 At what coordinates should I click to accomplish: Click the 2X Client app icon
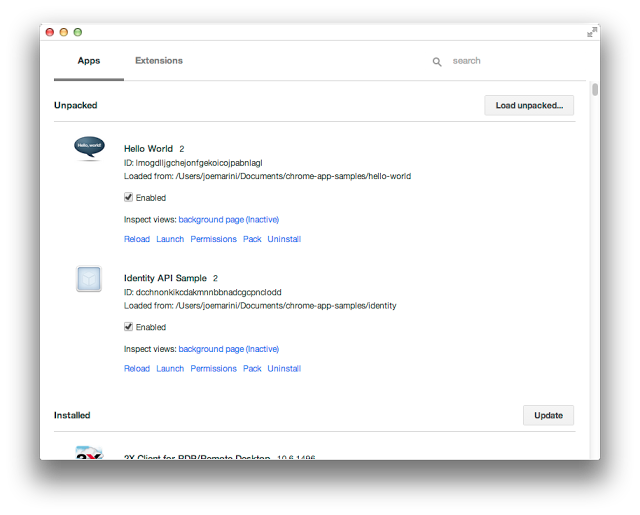pyautogui.click(x=89, y=453)
